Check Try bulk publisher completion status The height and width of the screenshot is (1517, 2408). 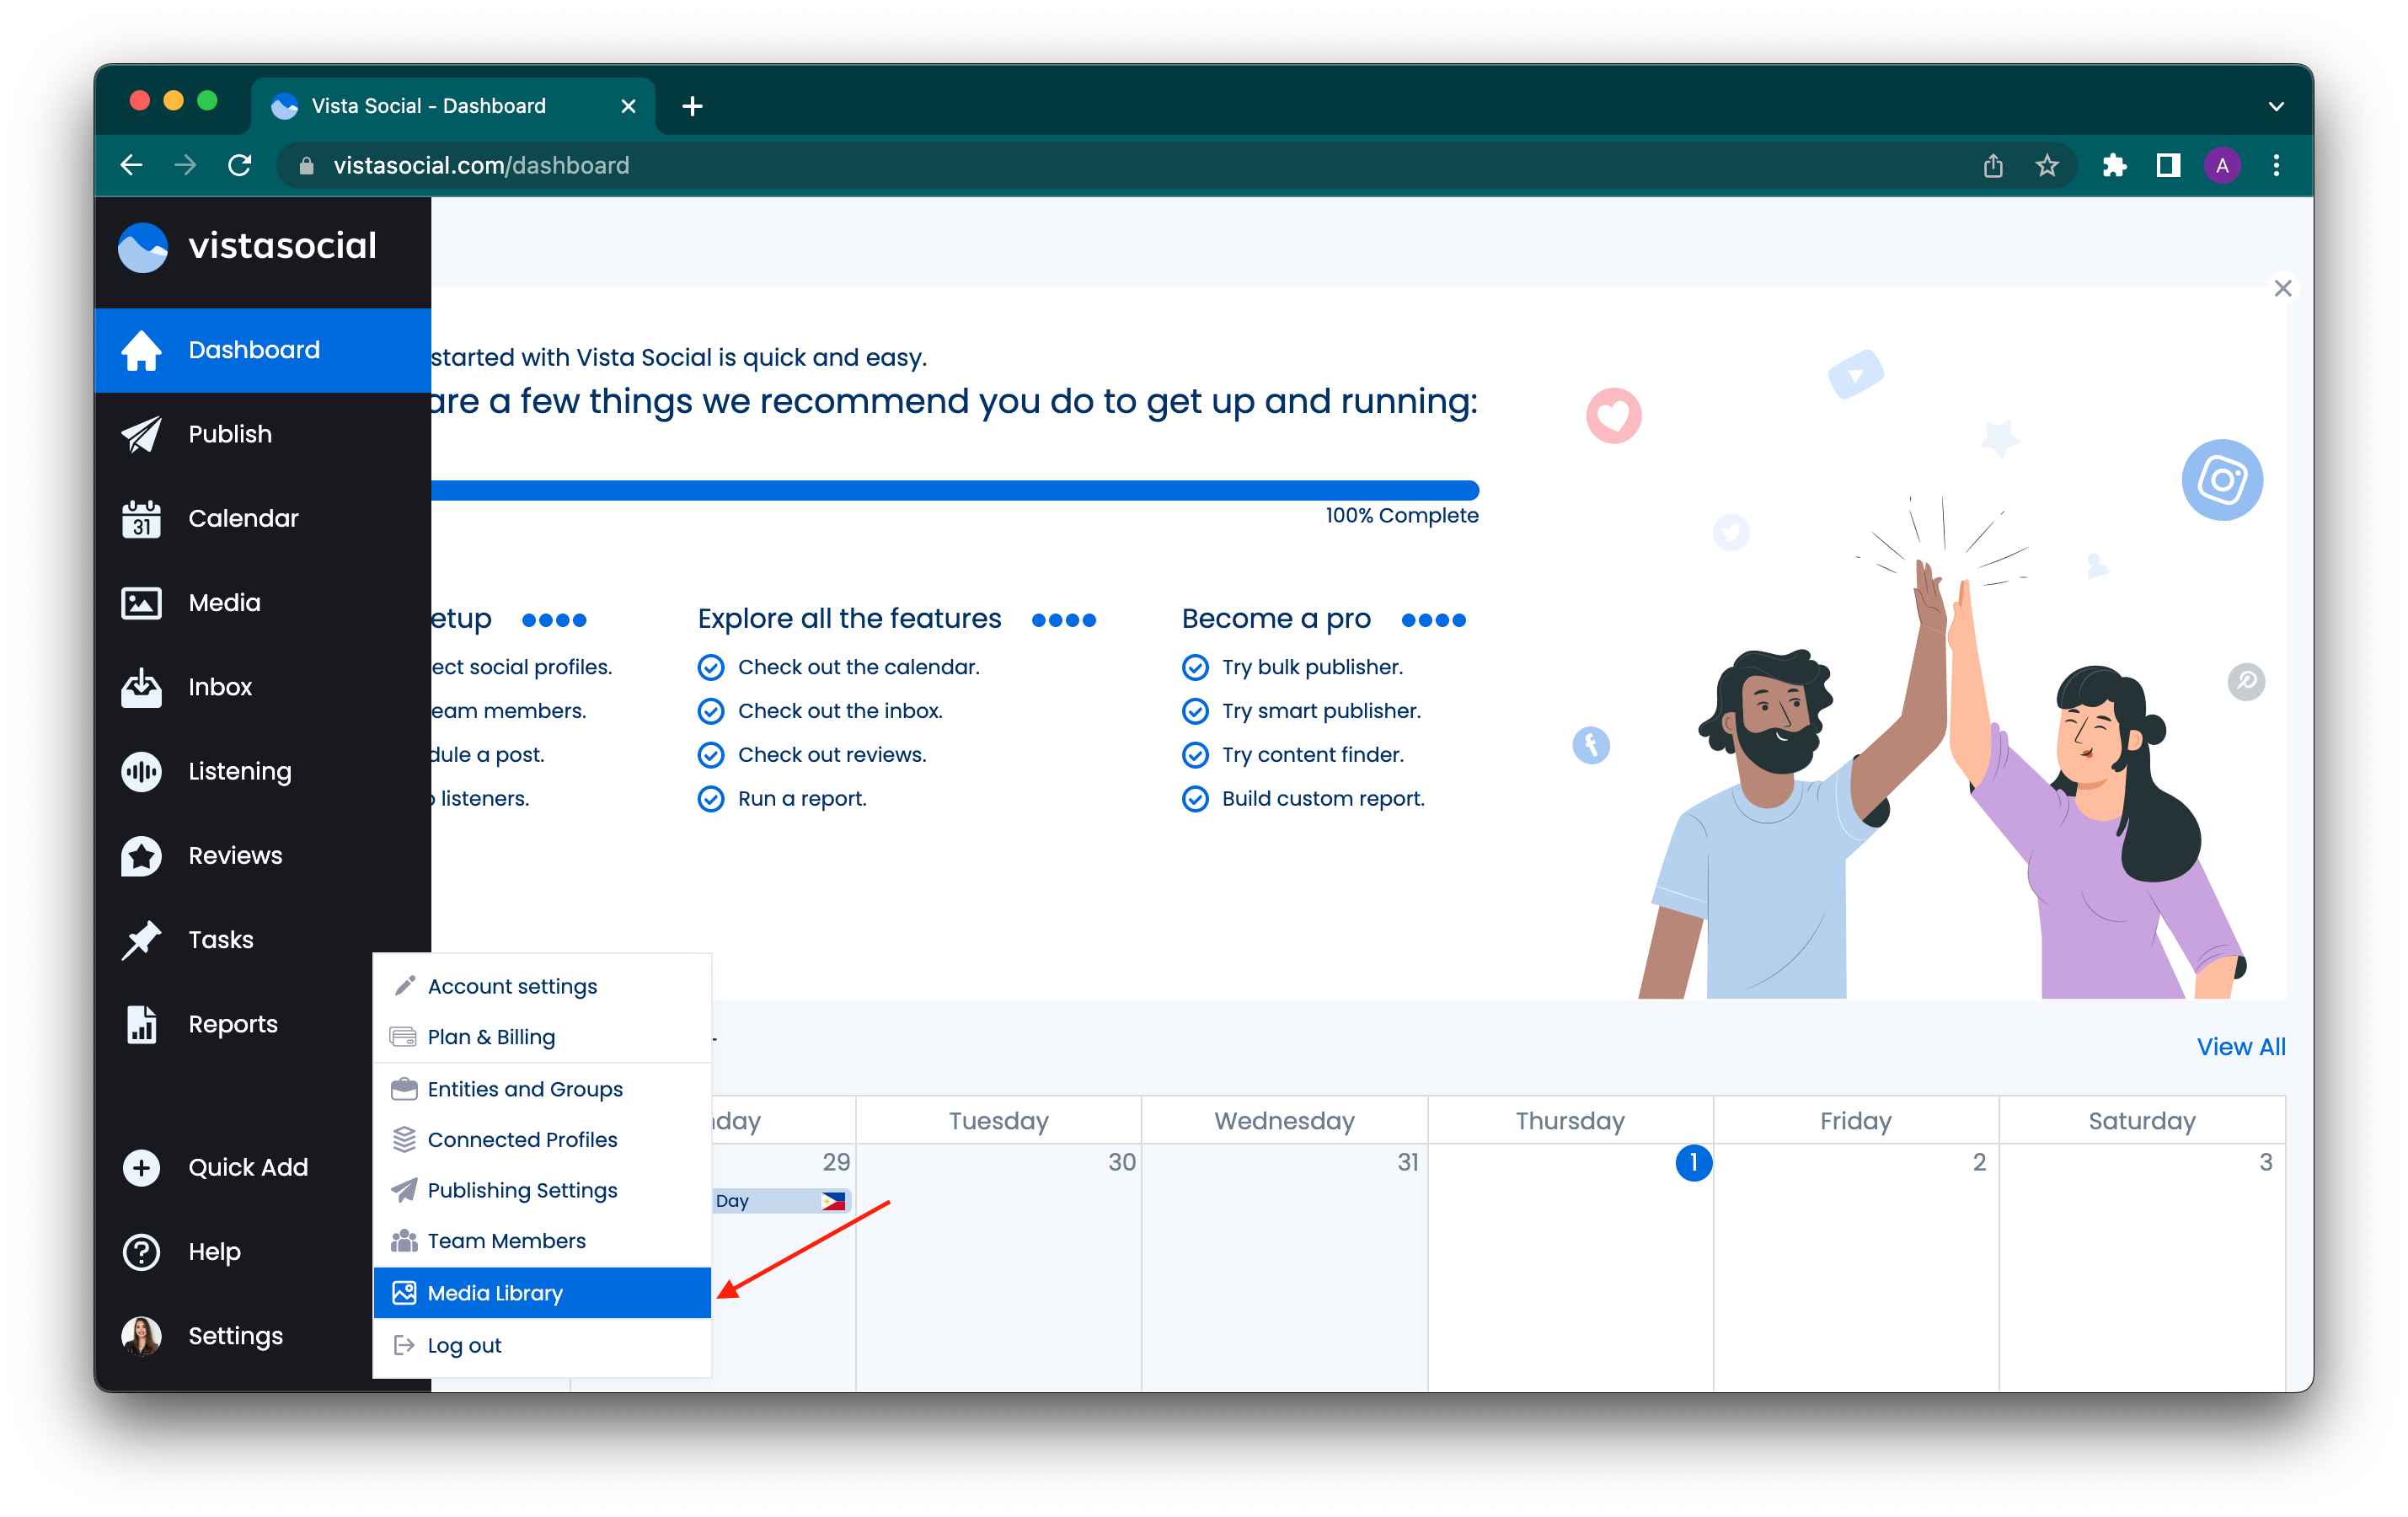[1196, 666]
